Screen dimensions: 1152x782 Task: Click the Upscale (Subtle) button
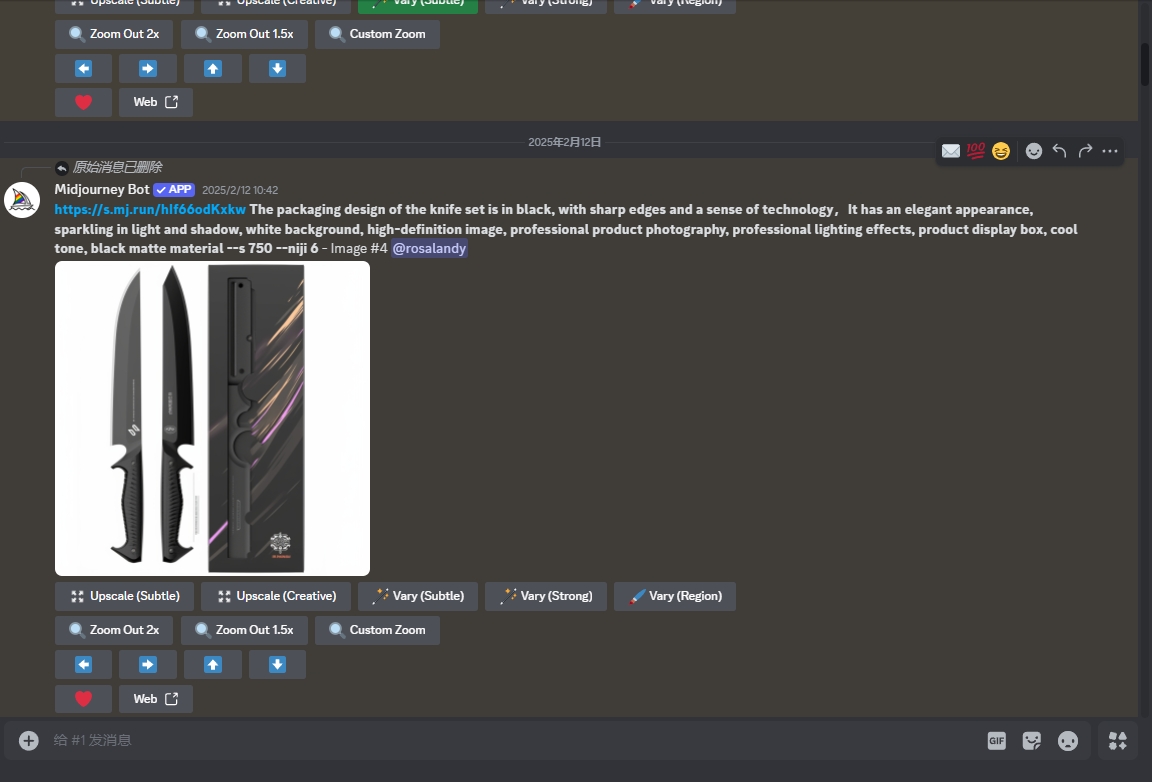124,595
